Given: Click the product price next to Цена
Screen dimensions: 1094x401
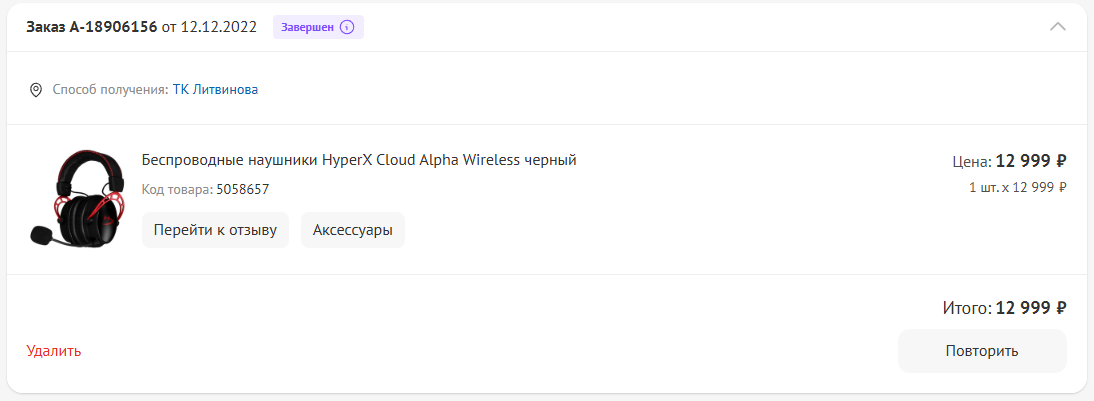Looking at the screenshot, I should point(1031,161).
